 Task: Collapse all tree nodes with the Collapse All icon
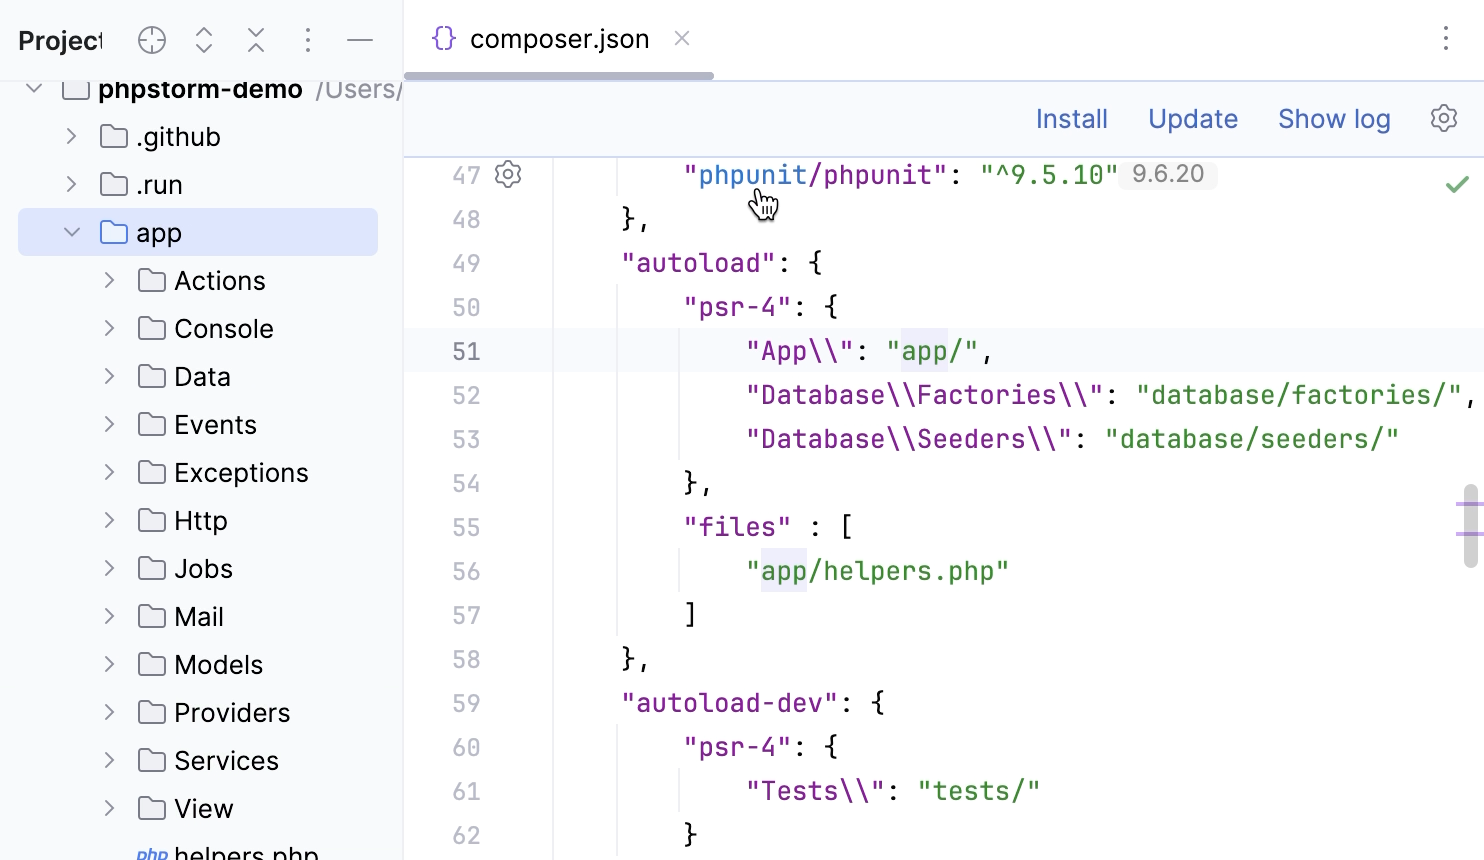click(x=256, y=40)
